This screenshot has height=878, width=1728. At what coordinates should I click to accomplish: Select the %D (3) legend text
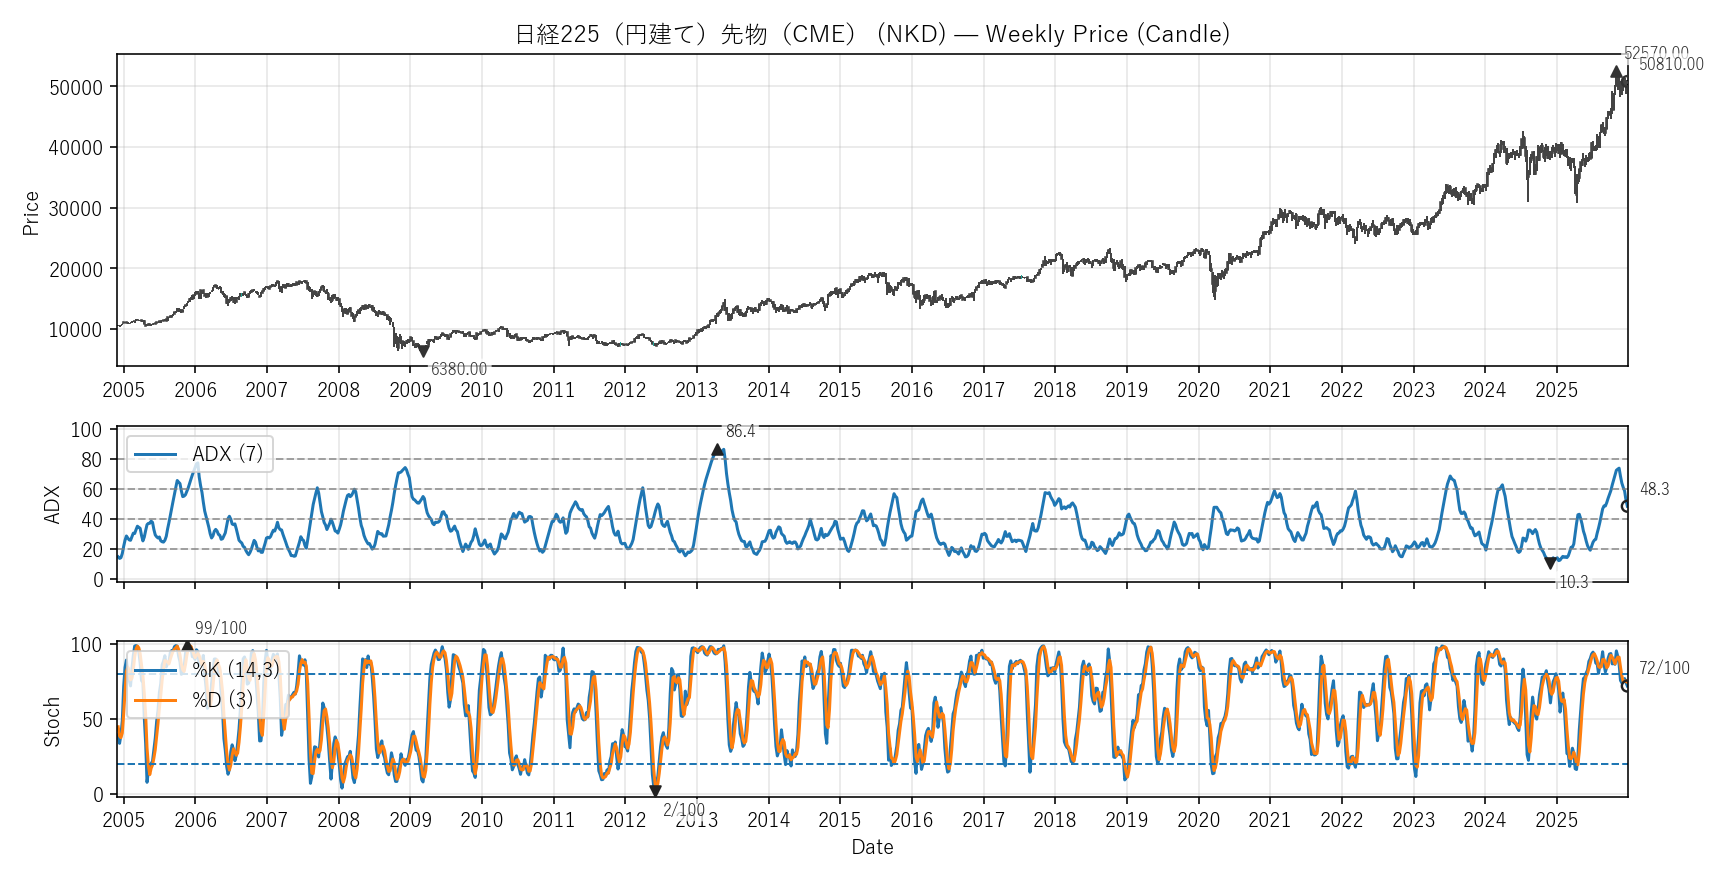tap(223, 700)
